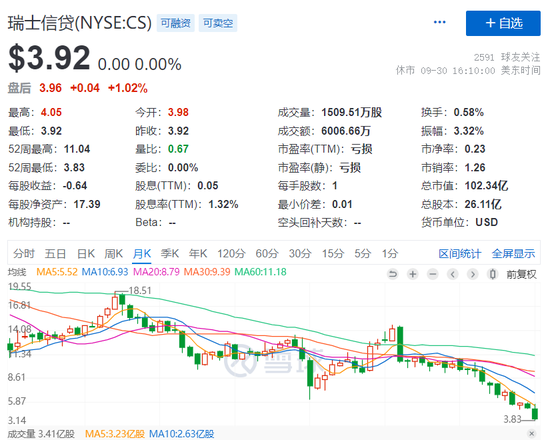Open the 前复权 adjustment dropdown

point(521,274)
